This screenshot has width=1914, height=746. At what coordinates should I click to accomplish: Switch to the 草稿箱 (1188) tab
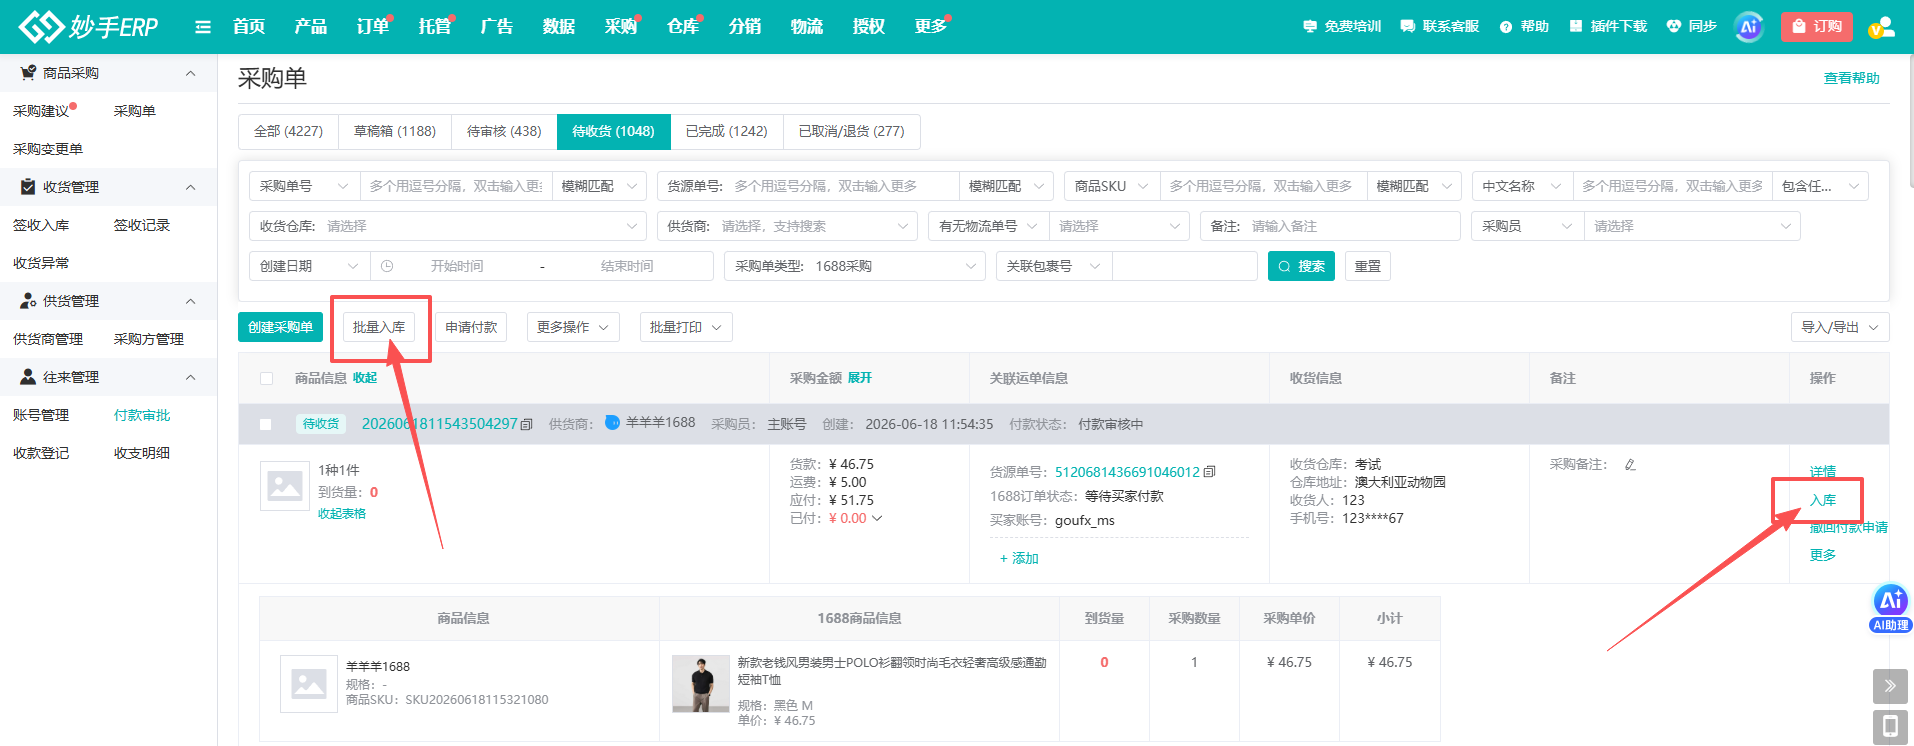pyautogui.click(x=395, y=131)
